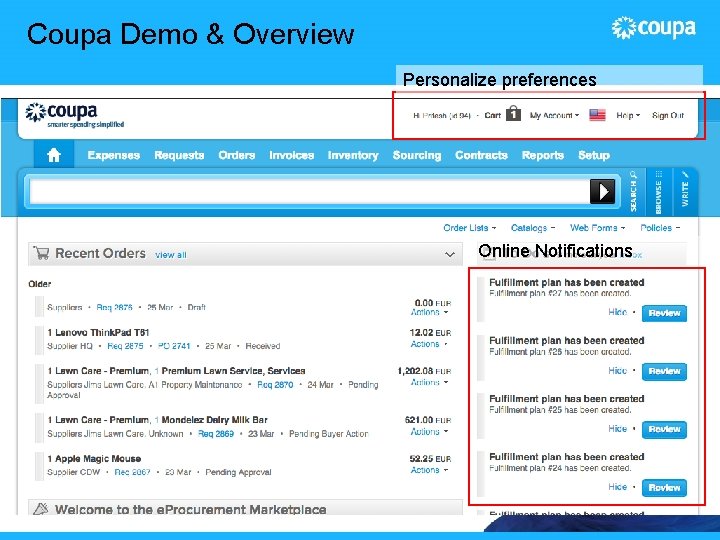Click the Sign Out link
This screenshot has width=720, height=540.
pyautogui.click(x=668, y=115)
